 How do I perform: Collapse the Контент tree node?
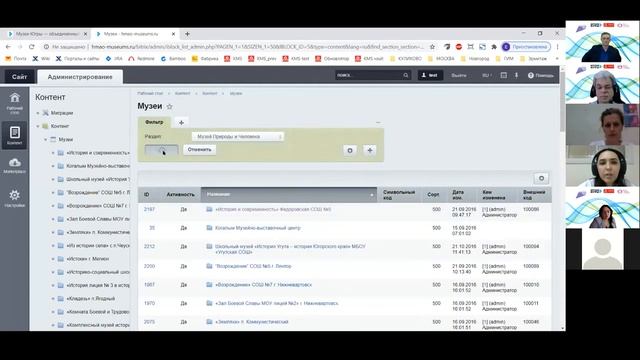(x=38, y=126)
